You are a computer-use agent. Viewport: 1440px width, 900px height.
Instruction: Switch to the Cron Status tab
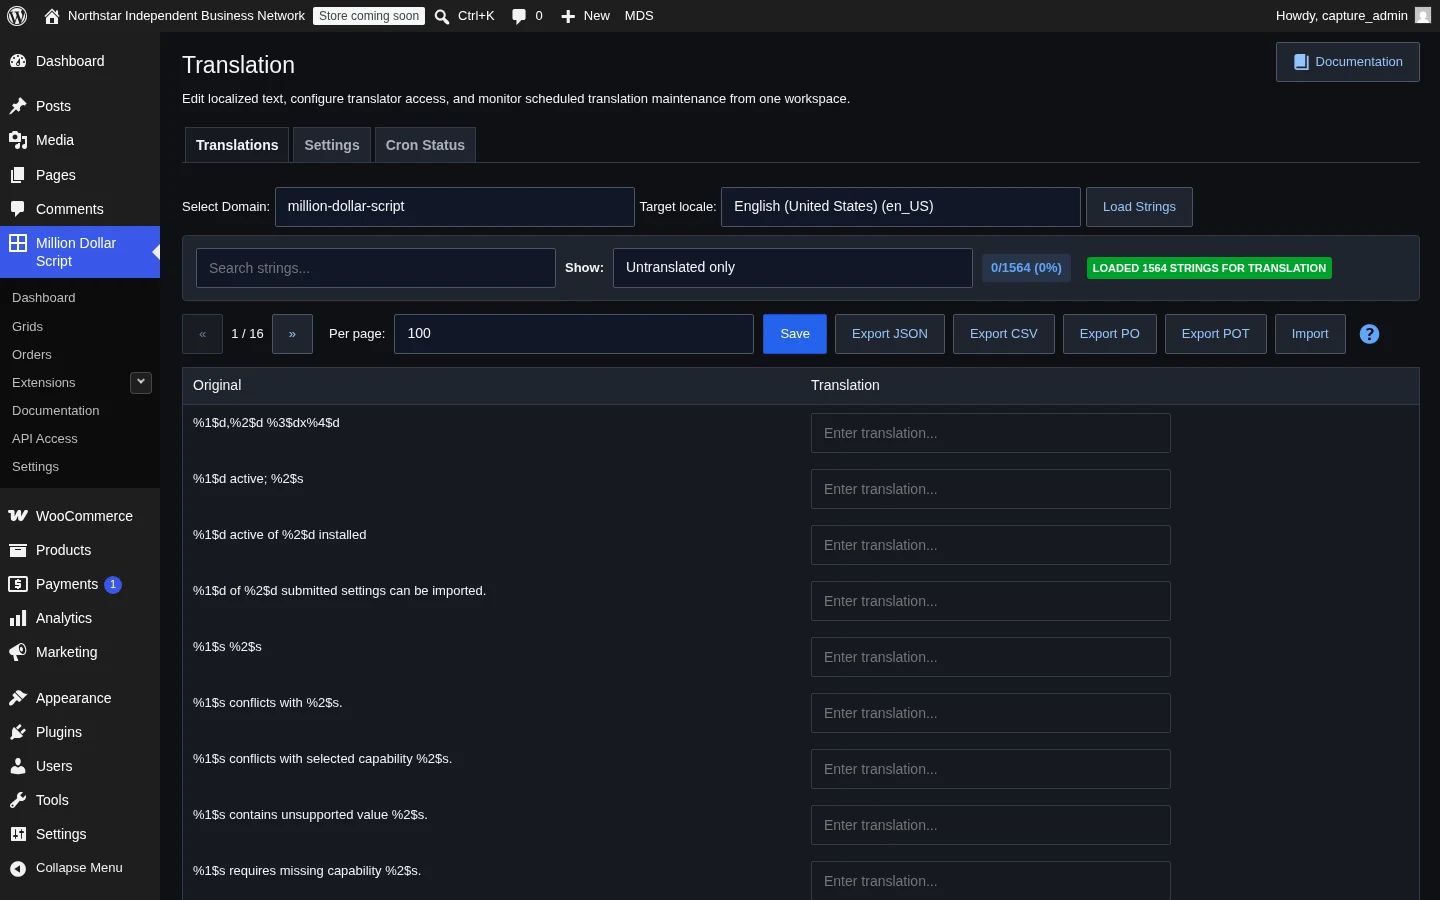click(x=425, y=145)
